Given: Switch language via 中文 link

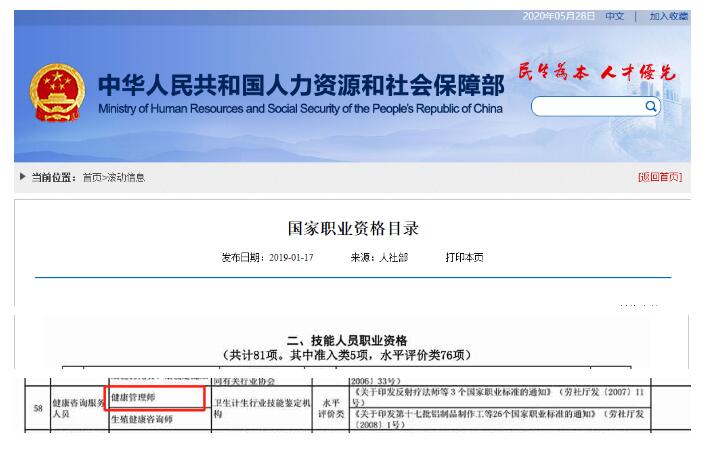Looking at the screenshot, I should [x=614, y=17].
